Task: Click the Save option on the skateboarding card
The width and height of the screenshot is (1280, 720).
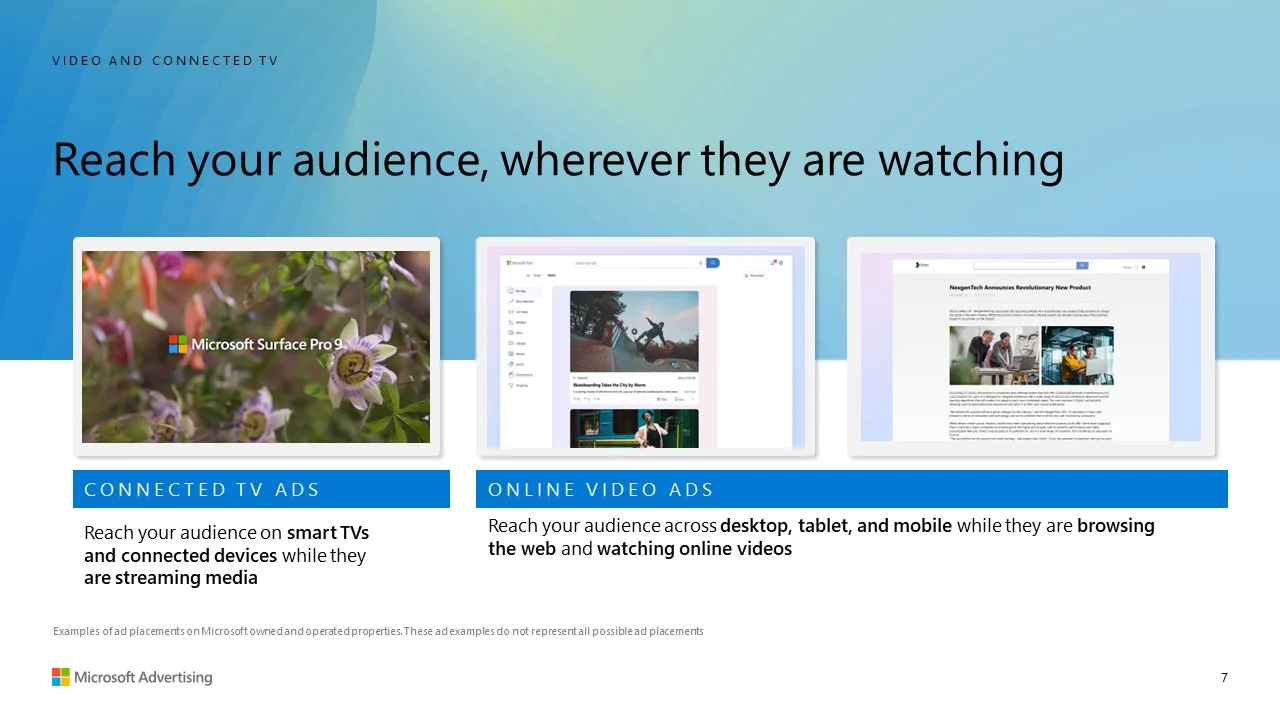Action: (679, 399)
